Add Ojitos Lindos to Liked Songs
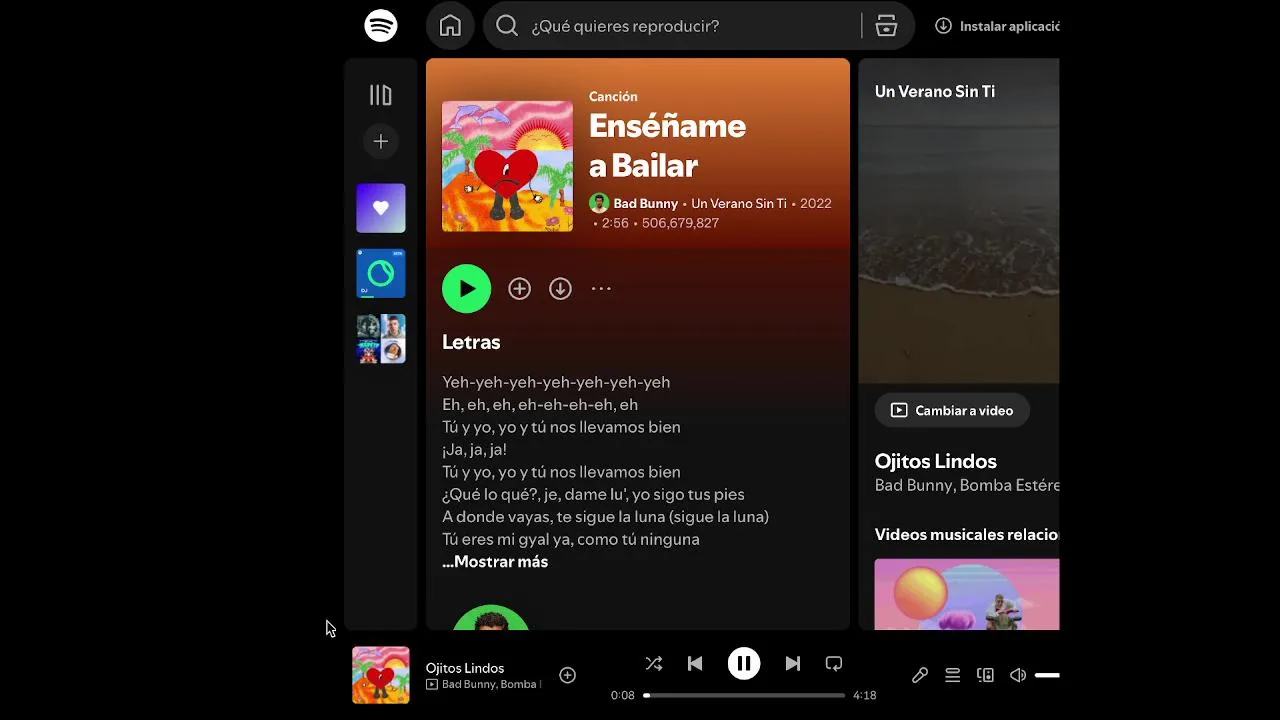1280x720 pixels. coord(567,675)
